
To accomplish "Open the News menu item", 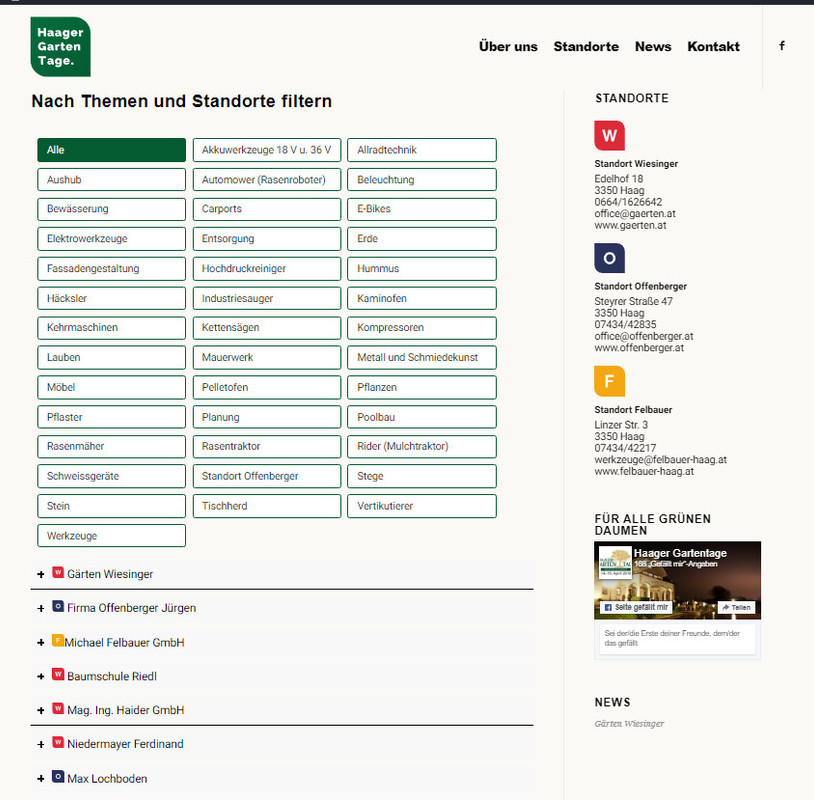I will pyautogui.click(x=653, y=47).
